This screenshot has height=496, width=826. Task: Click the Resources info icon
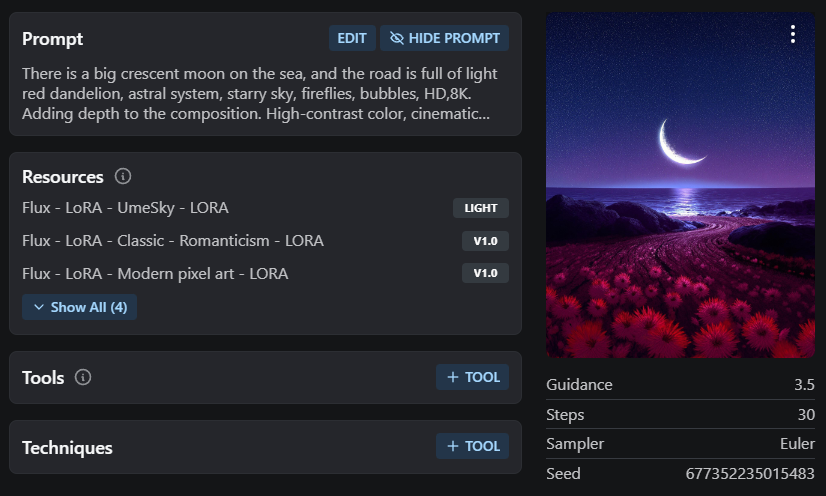pos(123,176)
